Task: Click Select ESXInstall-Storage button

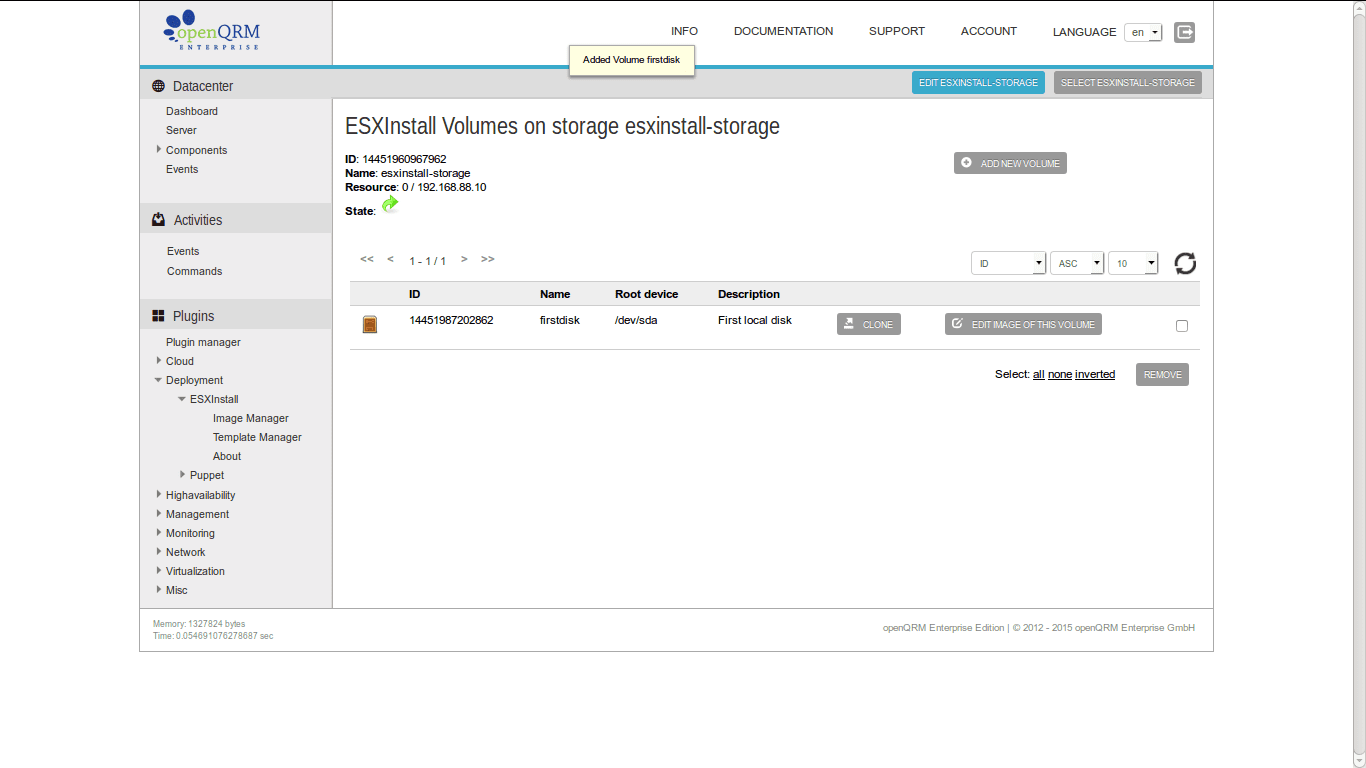Action: point(1128,83)
